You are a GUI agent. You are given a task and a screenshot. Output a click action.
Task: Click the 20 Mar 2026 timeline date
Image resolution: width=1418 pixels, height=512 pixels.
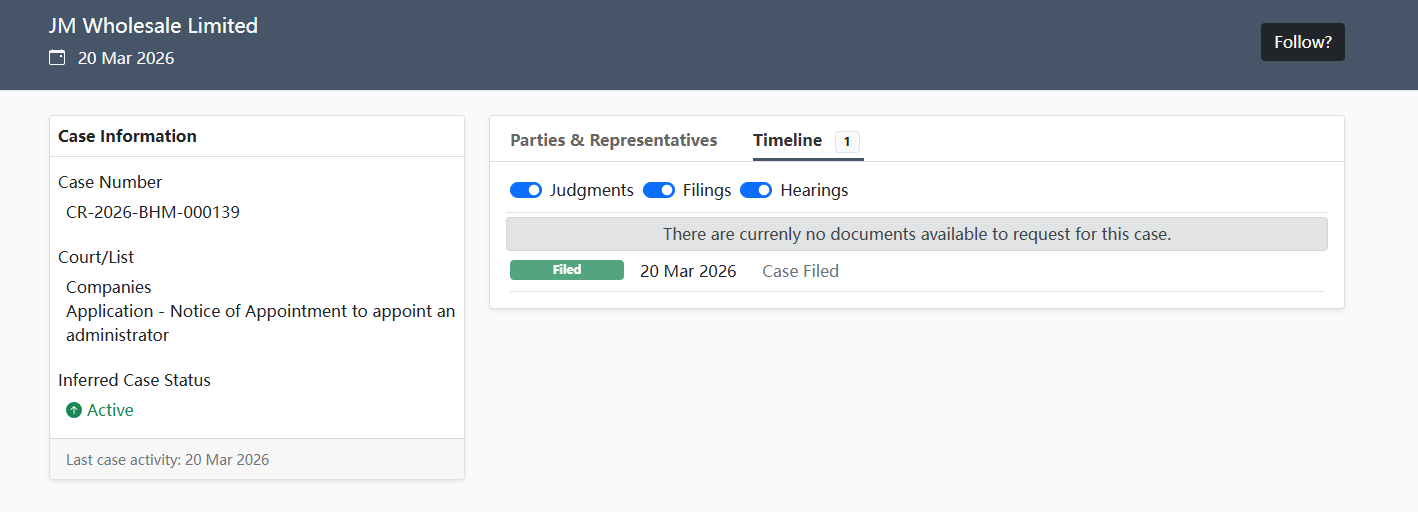coord(688,271)
